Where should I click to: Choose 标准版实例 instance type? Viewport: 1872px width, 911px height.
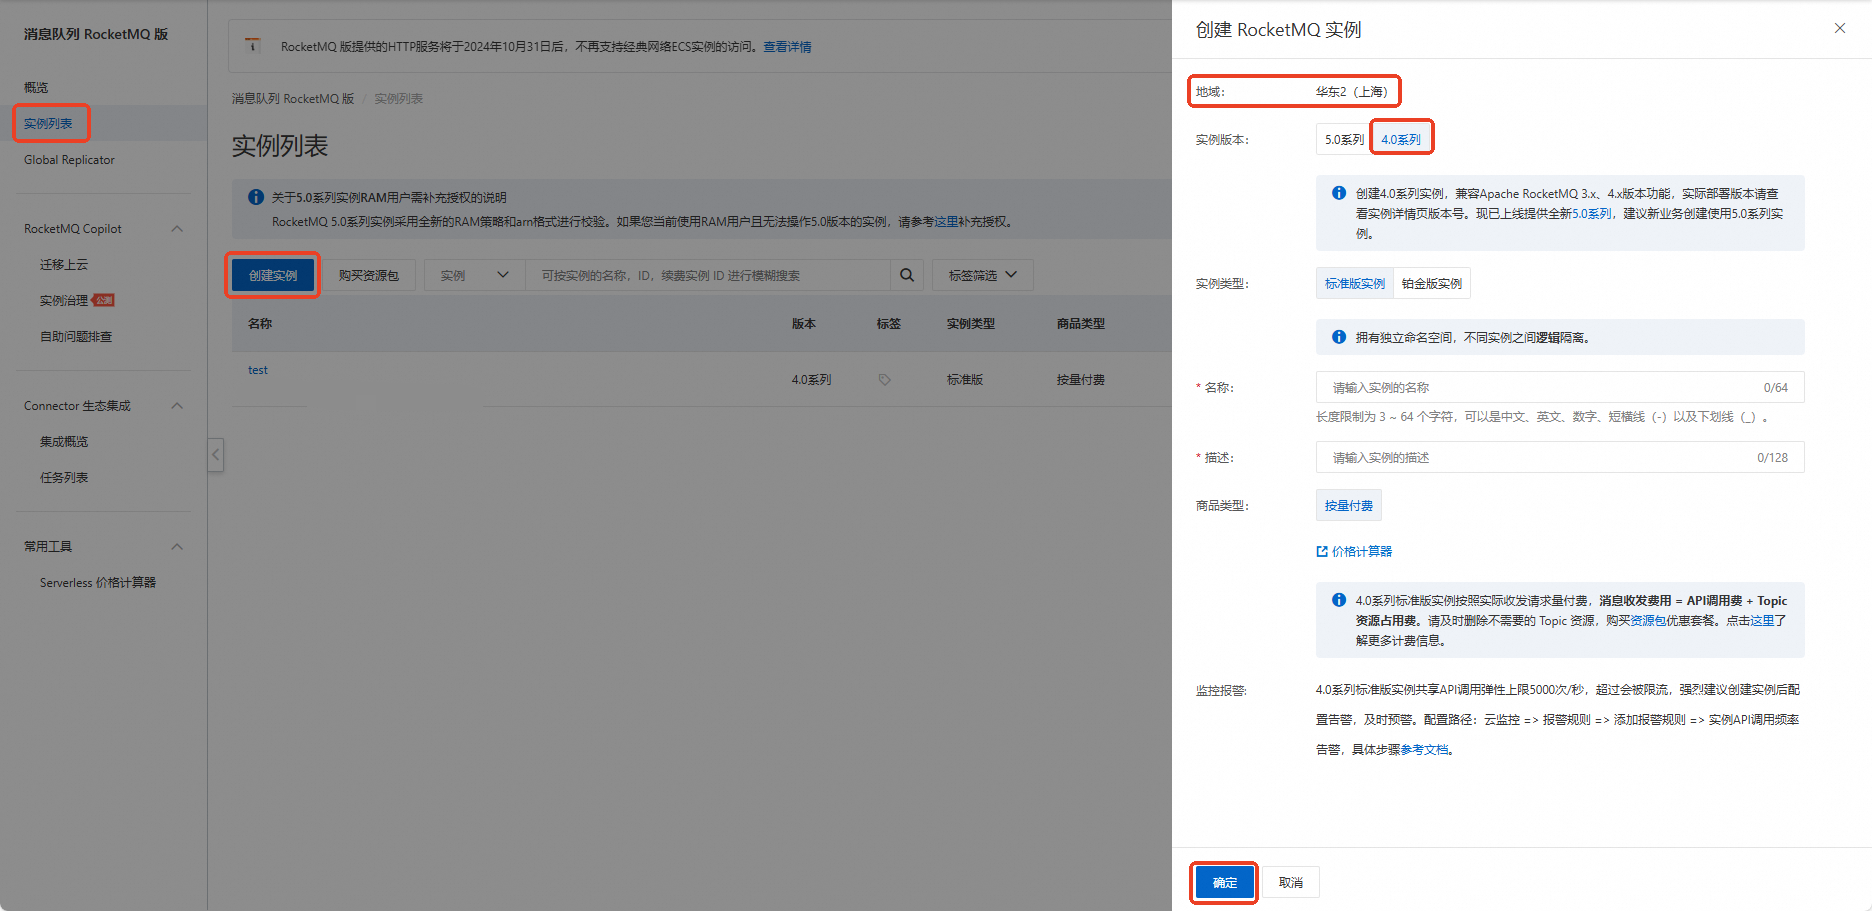1355,283
